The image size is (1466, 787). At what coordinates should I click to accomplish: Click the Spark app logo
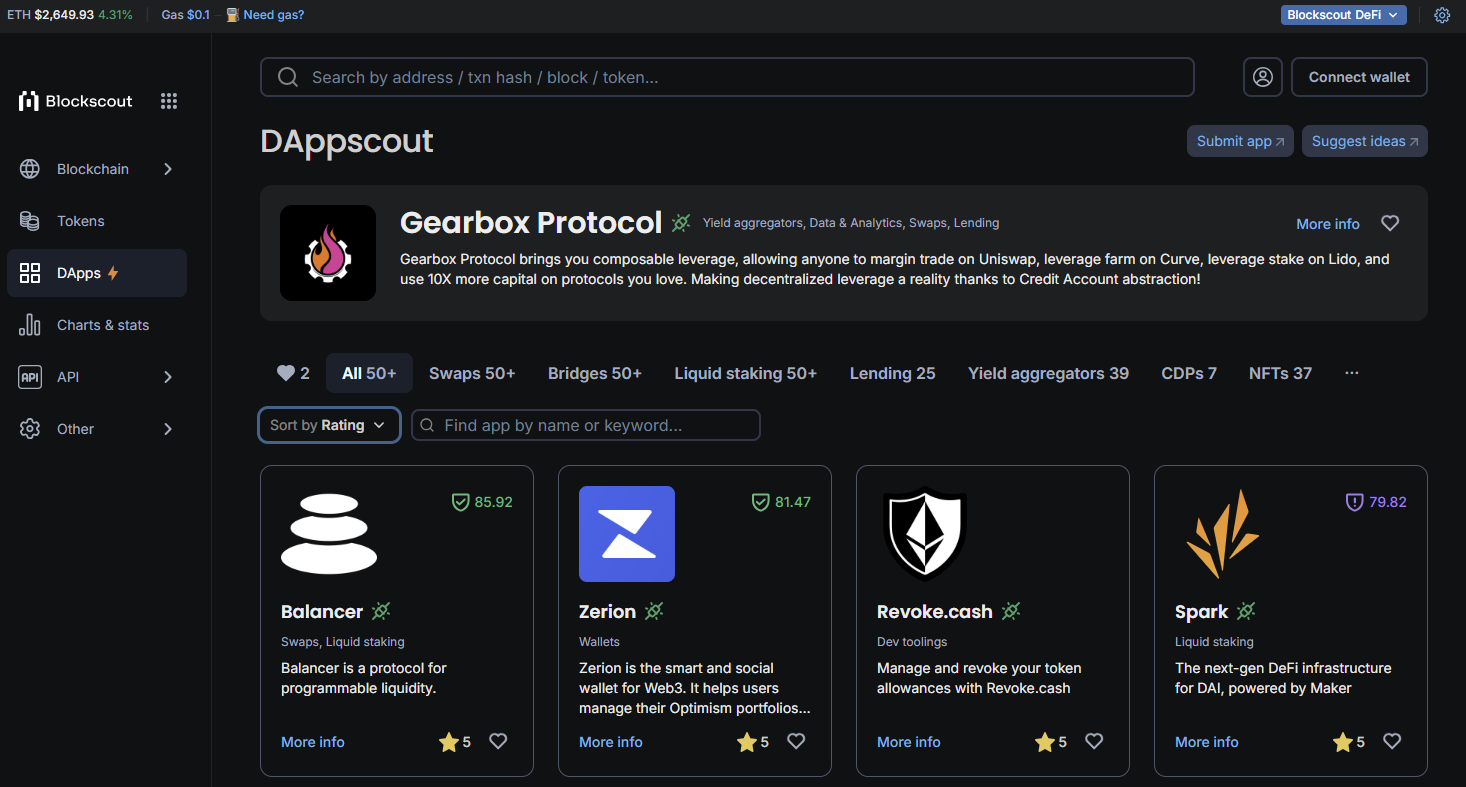coord(1222,534)
